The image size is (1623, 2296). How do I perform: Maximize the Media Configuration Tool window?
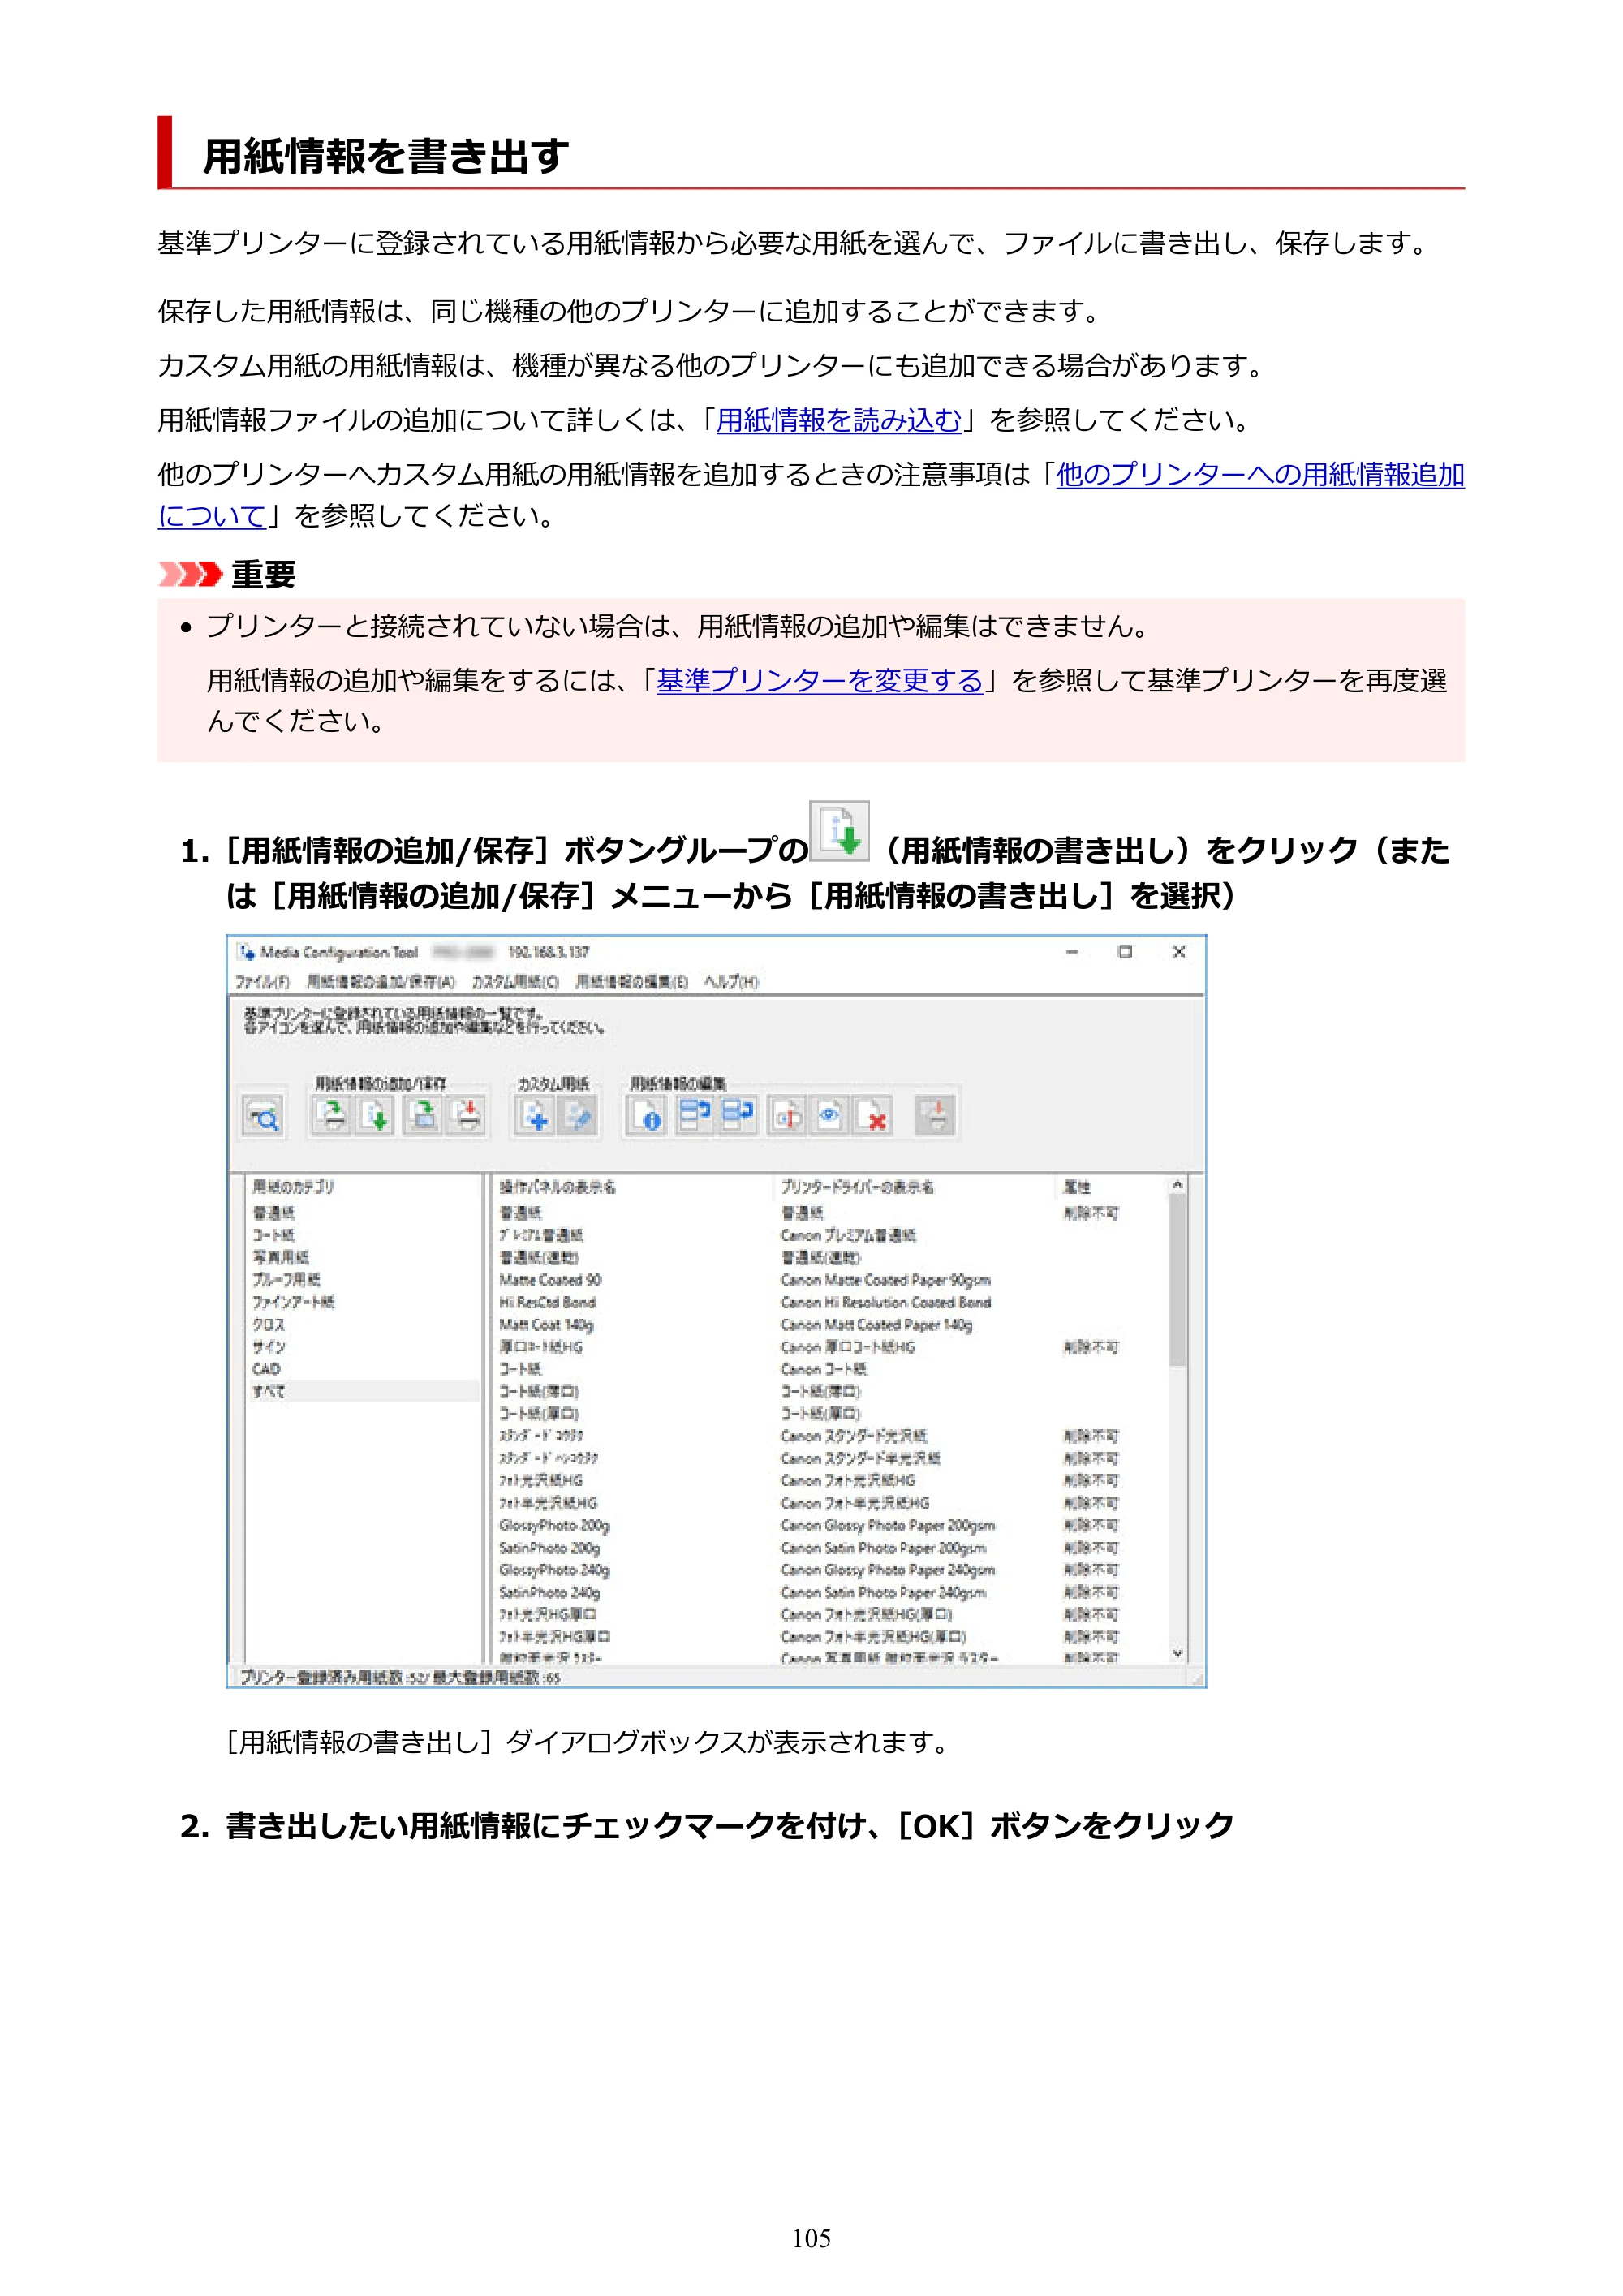pos(1125,952)
